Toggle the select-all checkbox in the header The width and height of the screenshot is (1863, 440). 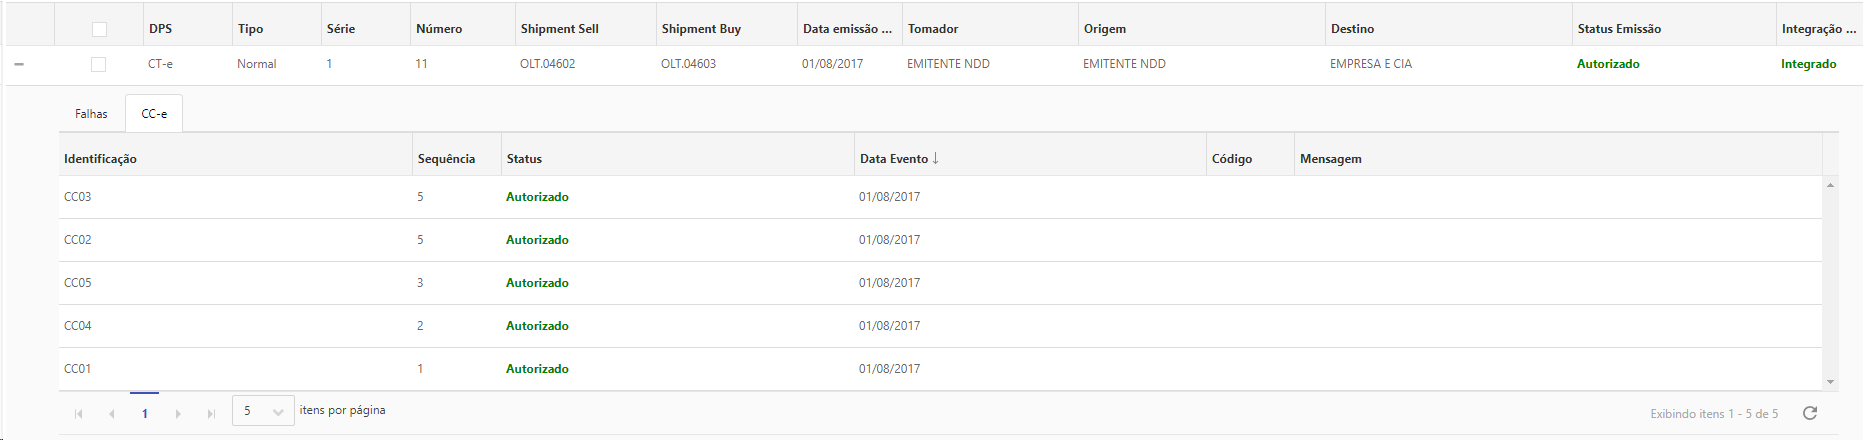click(99, 29)
